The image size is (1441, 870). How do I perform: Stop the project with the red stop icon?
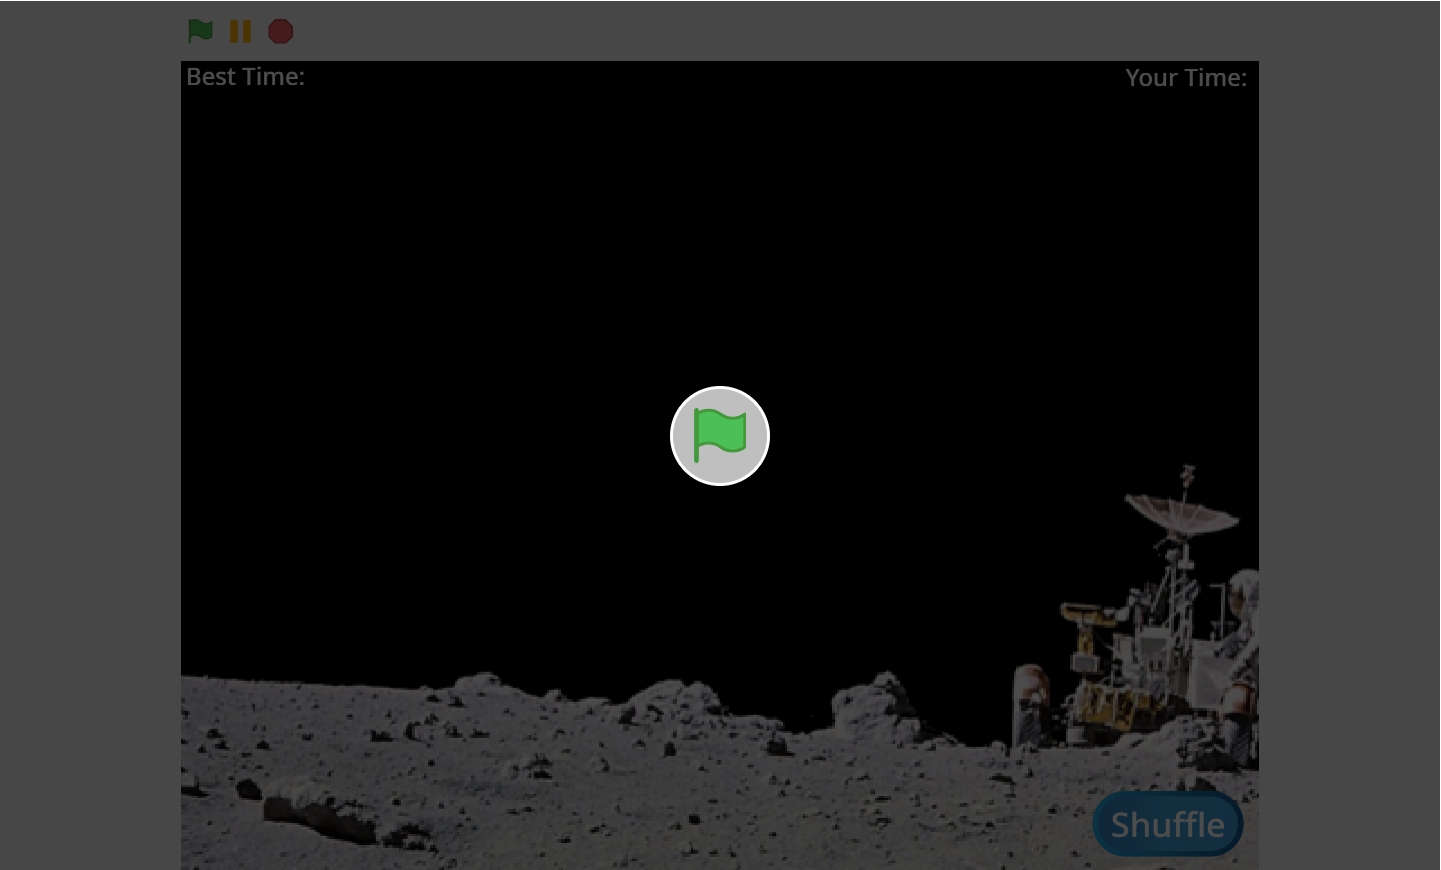(281, 32)
